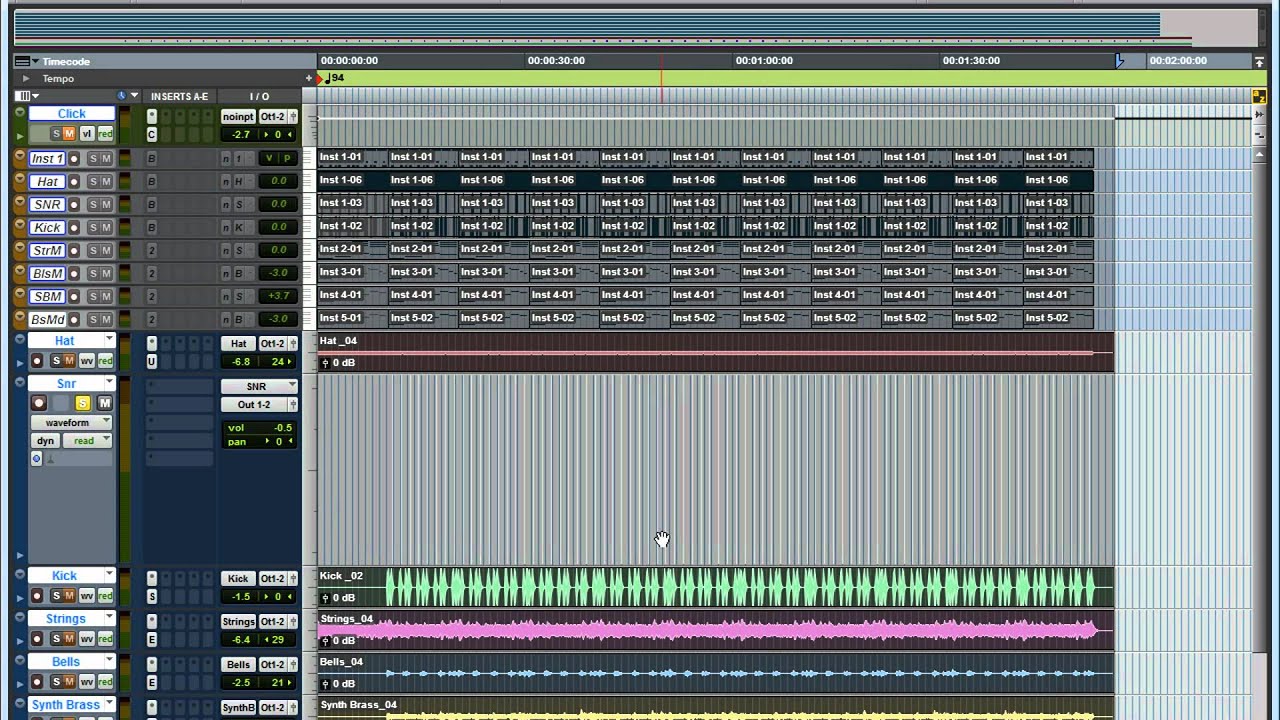Select Kick track wv view button
Screen dimensions: 1280x720
(87, 596)
